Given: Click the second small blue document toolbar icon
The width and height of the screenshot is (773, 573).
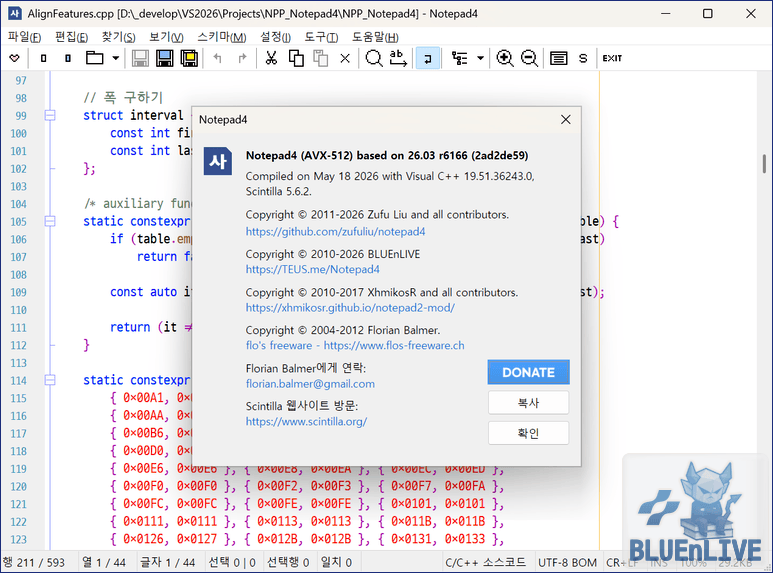Looking at the screenshot, I should tap(68, 58).
